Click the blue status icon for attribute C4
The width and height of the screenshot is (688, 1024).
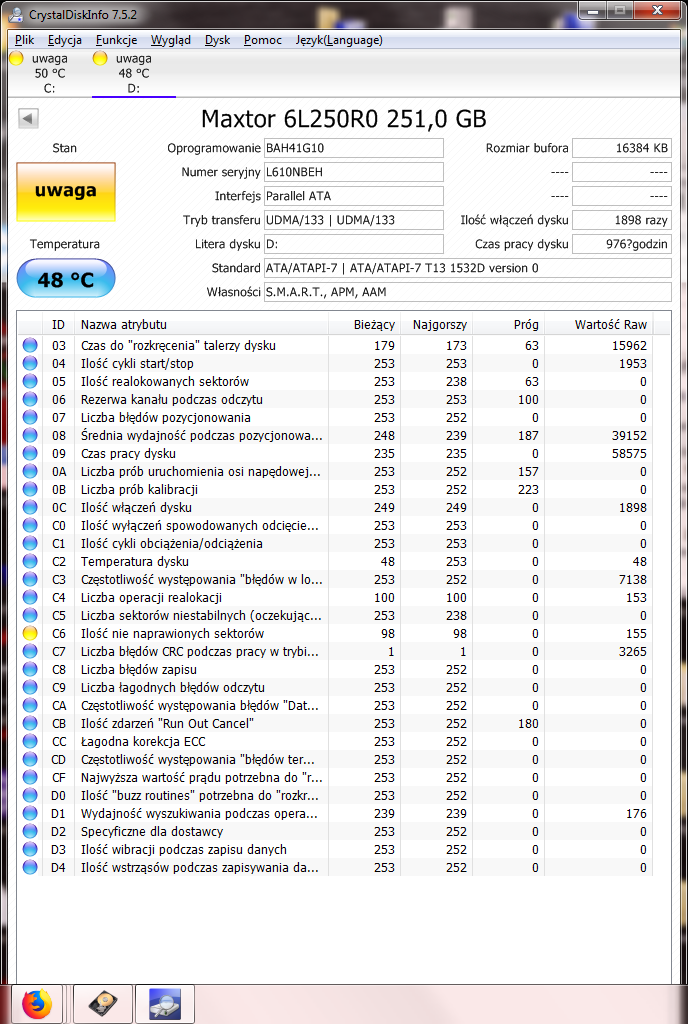click(30, 598)
